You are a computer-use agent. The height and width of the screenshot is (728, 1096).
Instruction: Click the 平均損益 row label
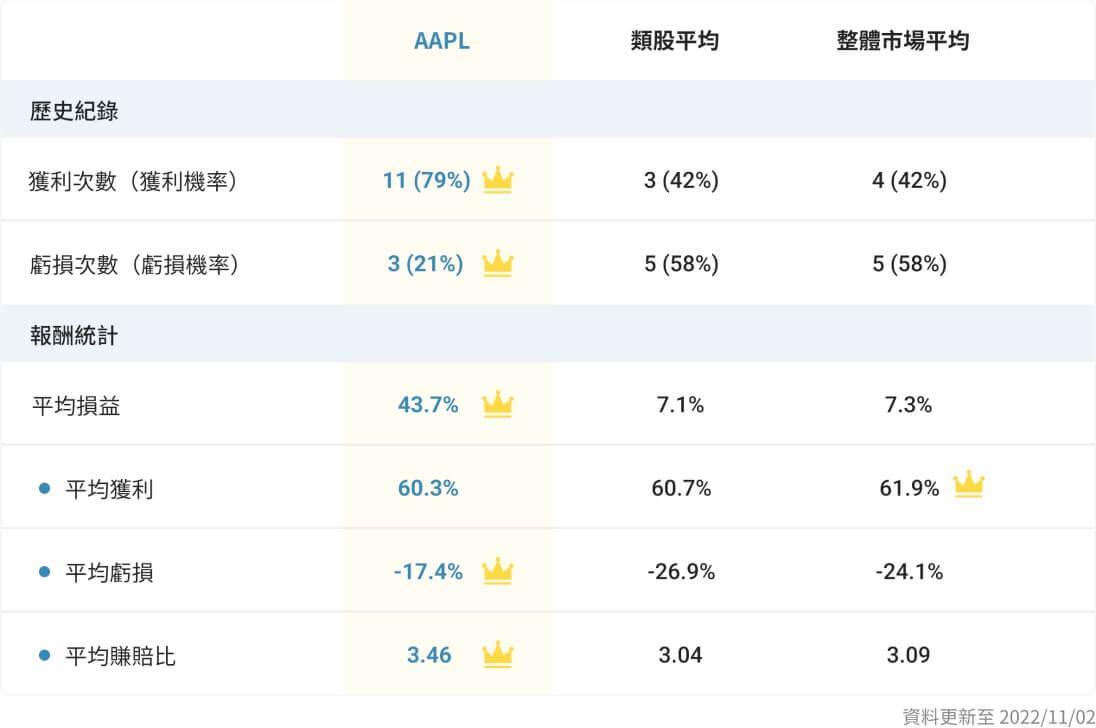[75, 406]
